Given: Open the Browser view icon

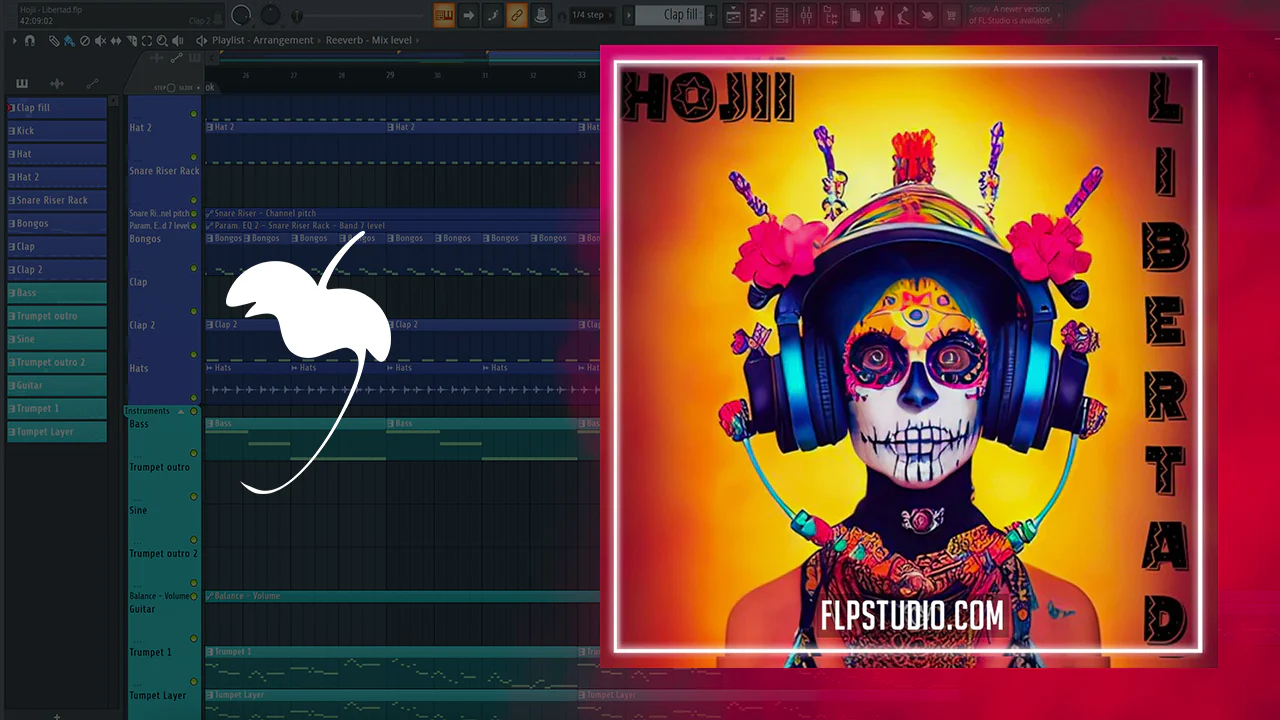Looking at the screenshot, I should [830, 15].
